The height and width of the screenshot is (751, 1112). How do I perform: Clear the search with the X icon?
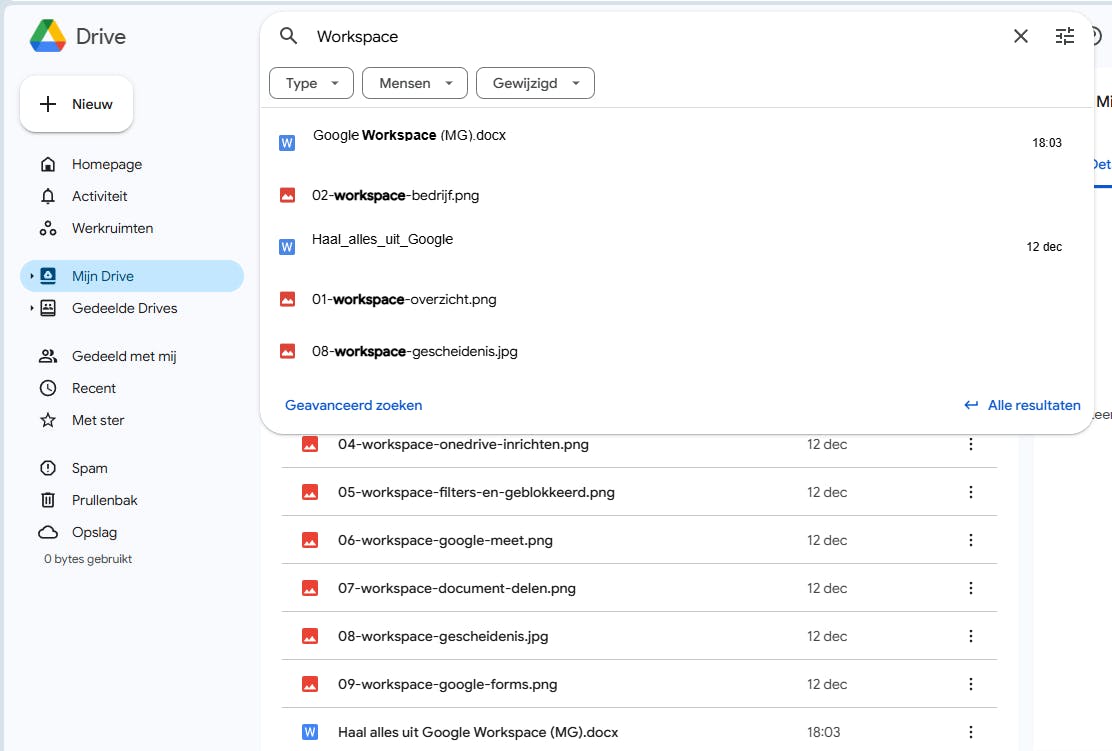[x=1021, y=36]
